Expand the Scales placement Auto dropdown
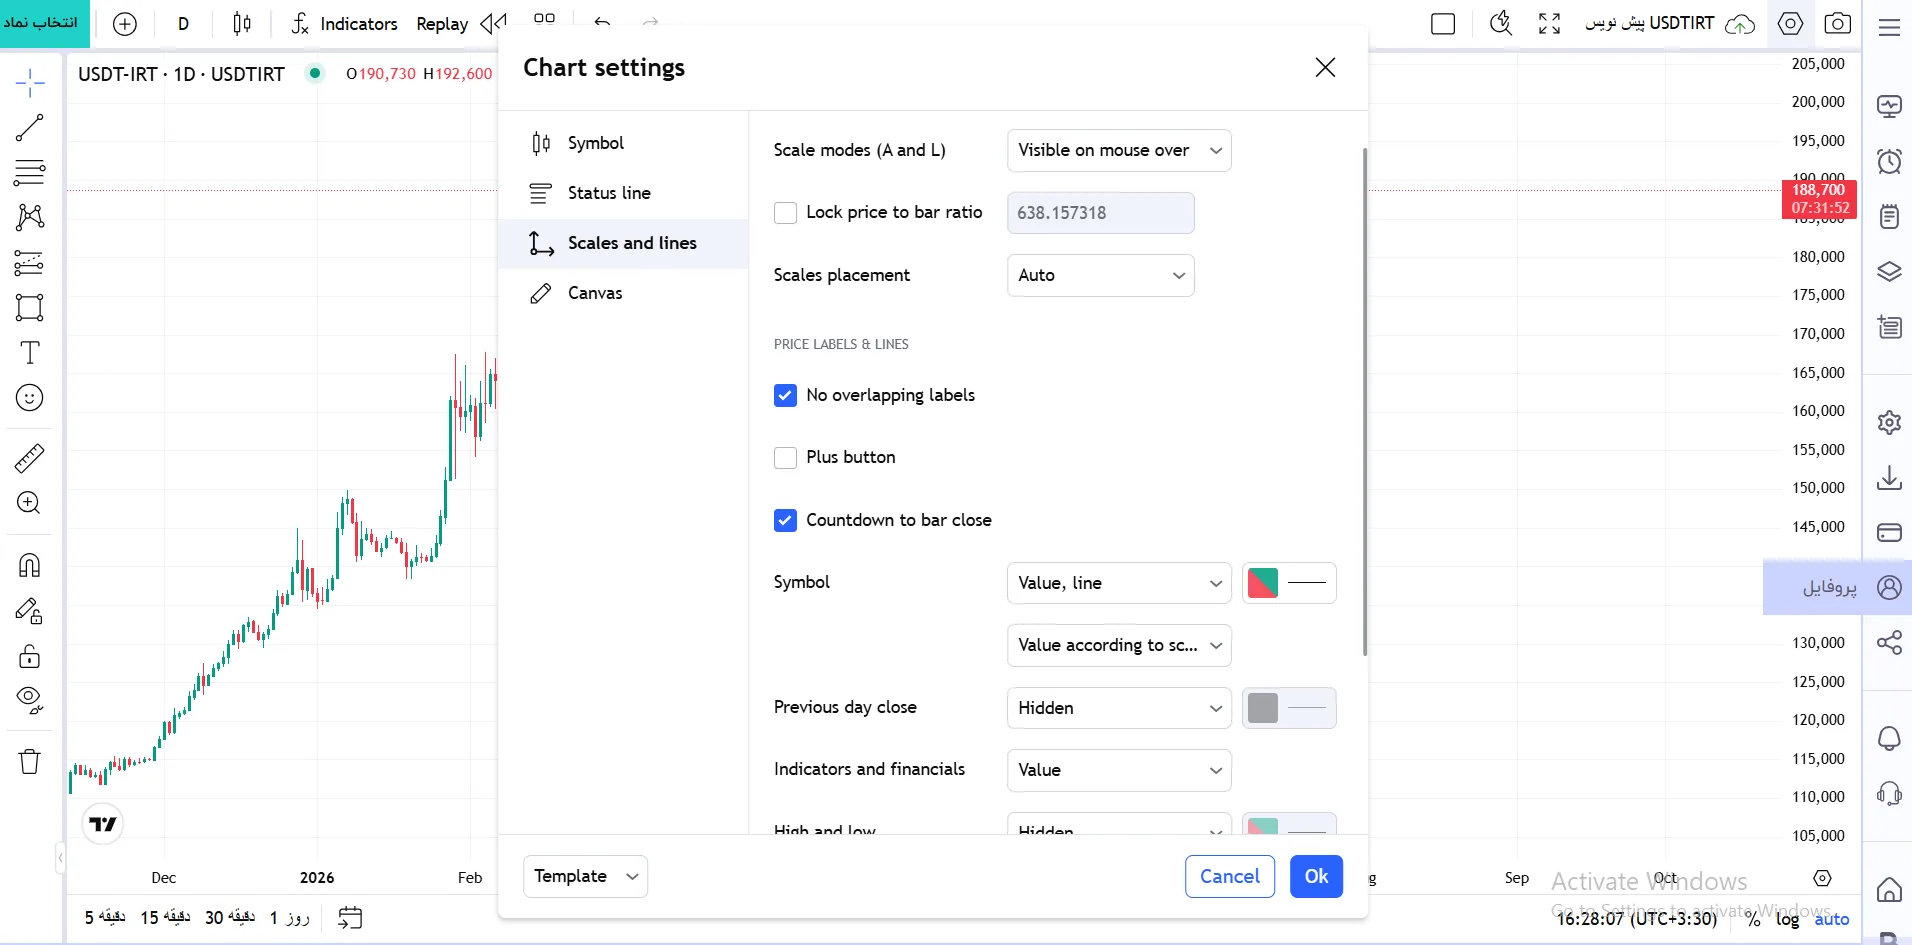1912x945 pixels. pos(1100,276)
